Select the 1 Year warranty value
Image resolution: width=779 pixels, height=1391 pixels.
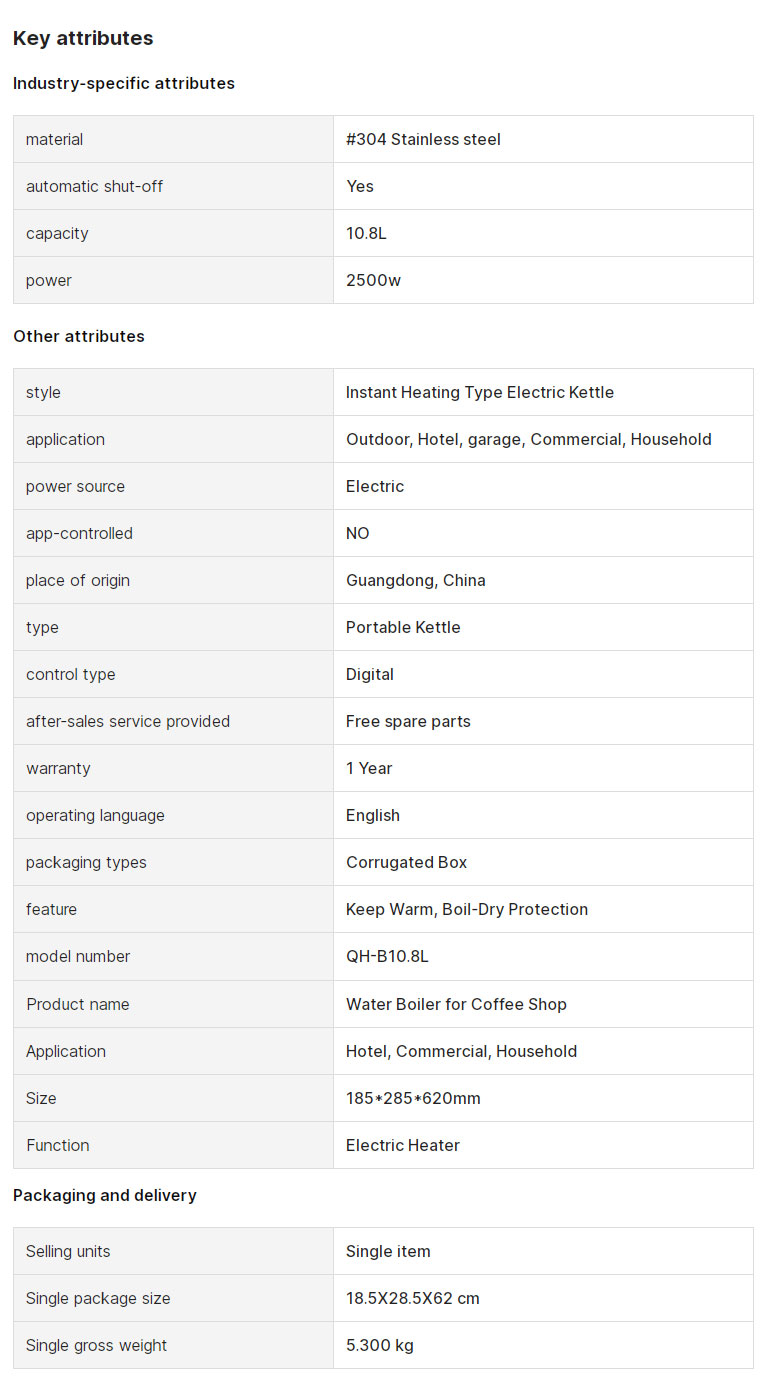click(369, 768)
